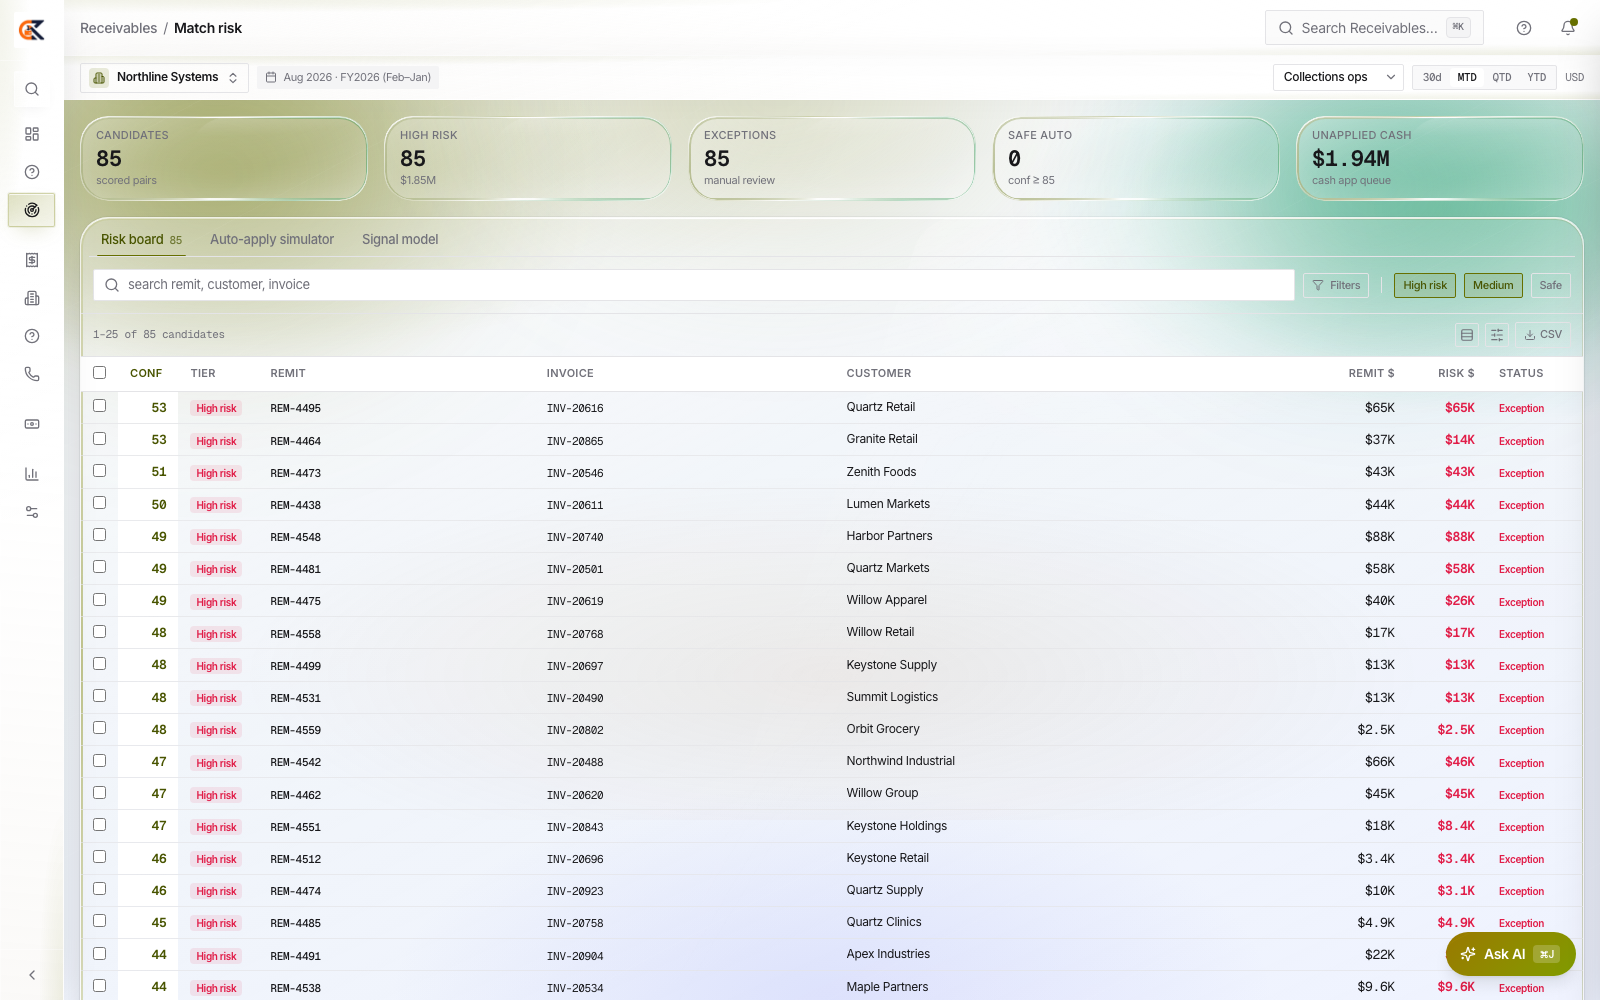Open the invoice dollar-receipt sidebar icon
1600x1000 pixels.
pyautogui.click(x=32, y=260)
